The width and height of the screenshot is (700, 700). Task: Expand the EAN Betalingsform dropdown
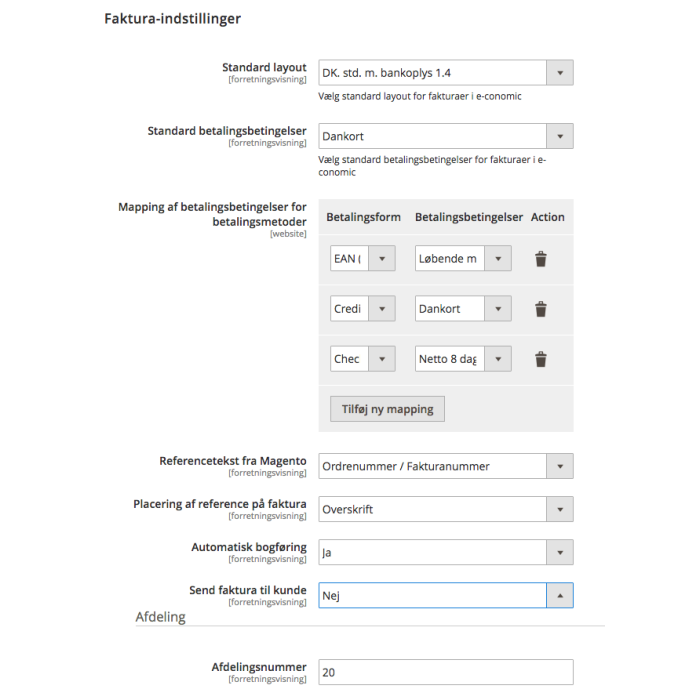click(362, 258)
